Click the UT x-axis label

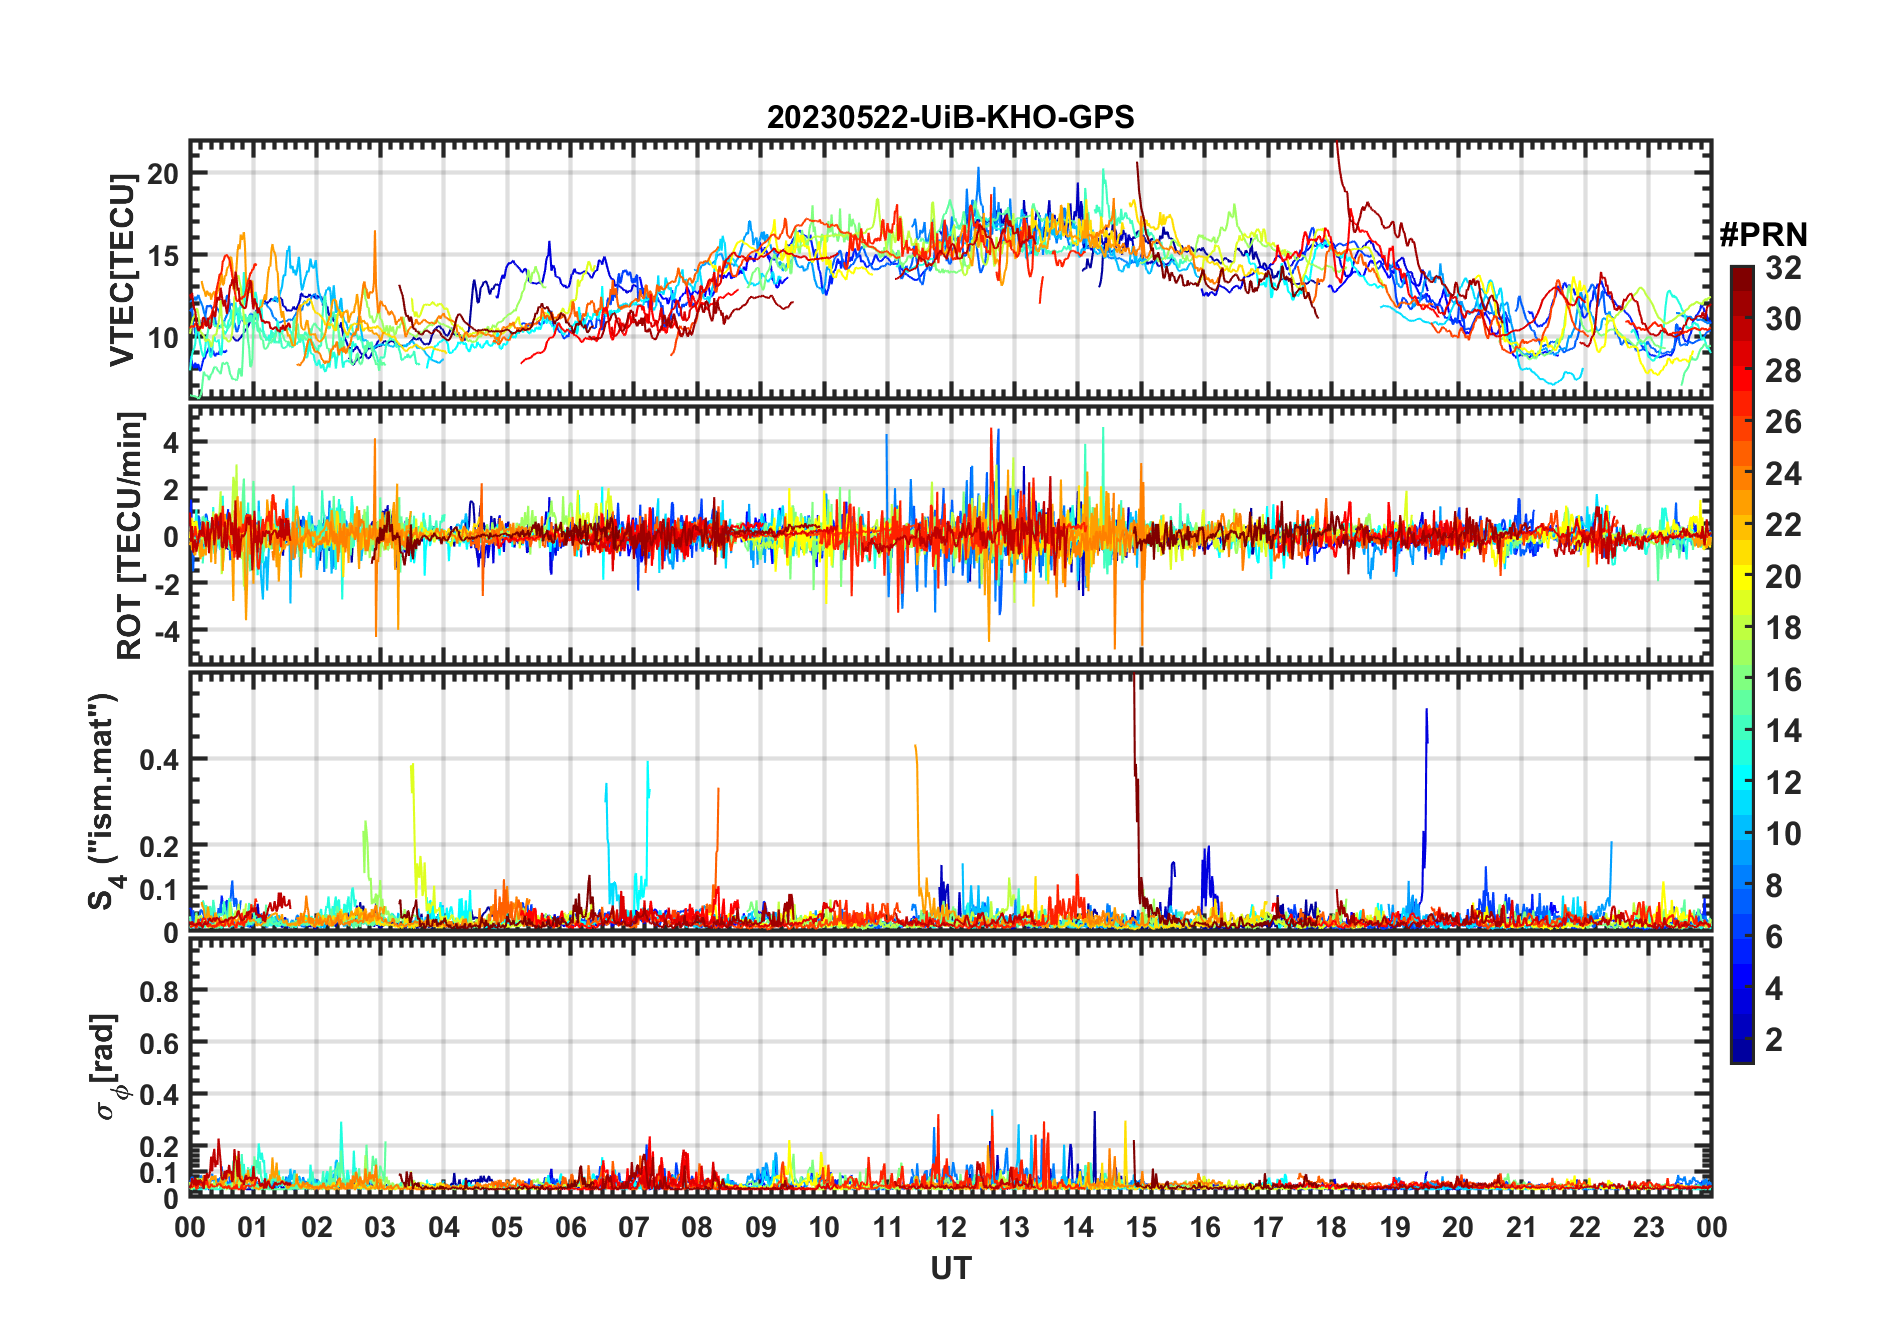click(x=950, y=1269)
